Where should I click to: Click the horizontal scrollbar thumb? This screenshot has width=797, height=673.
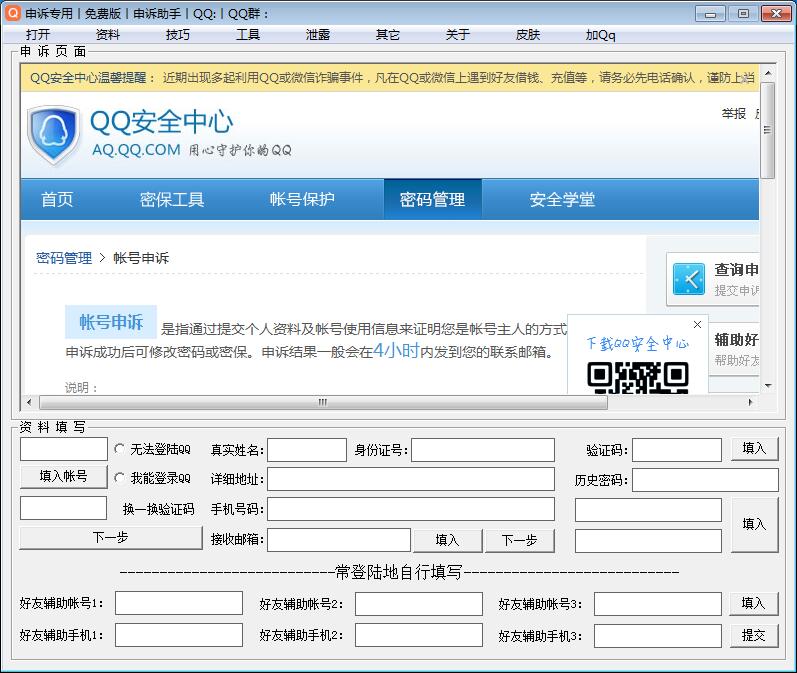pos(323,402)
